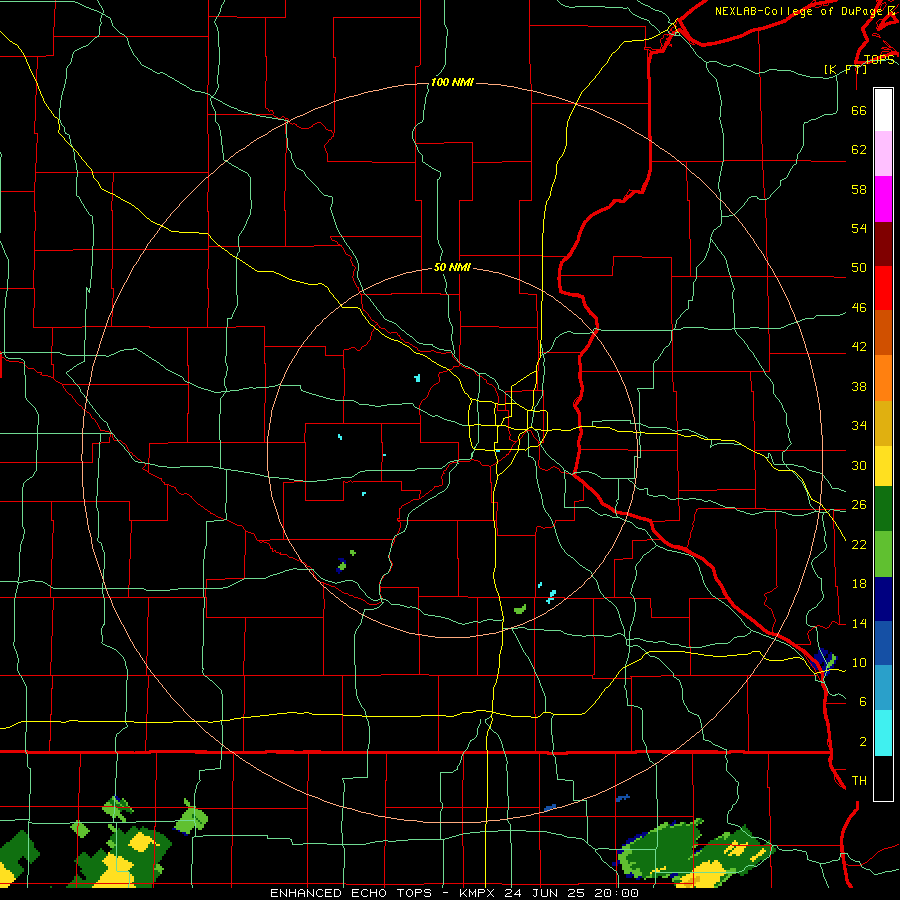
Task: Click the "ENHANCED ECHO TOPS" product title
Action: coord(350,893)
